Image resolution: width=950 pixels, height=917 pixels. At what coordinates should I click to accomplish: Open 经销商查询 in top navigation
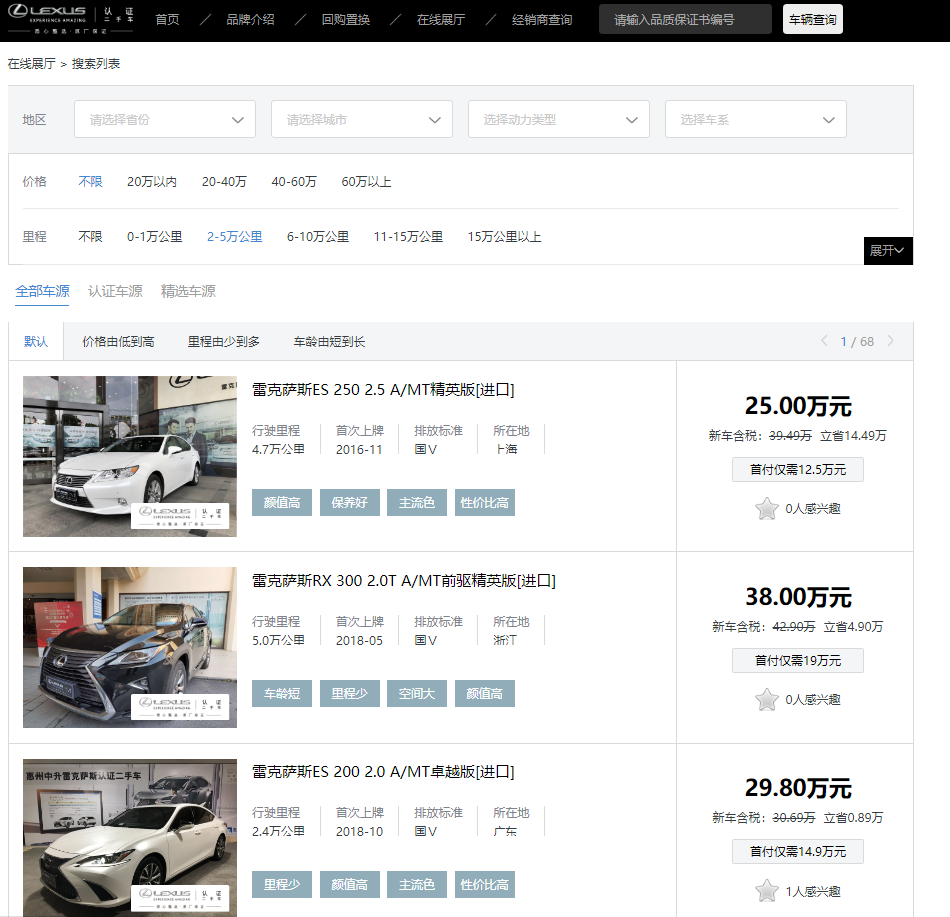[542, 20]
